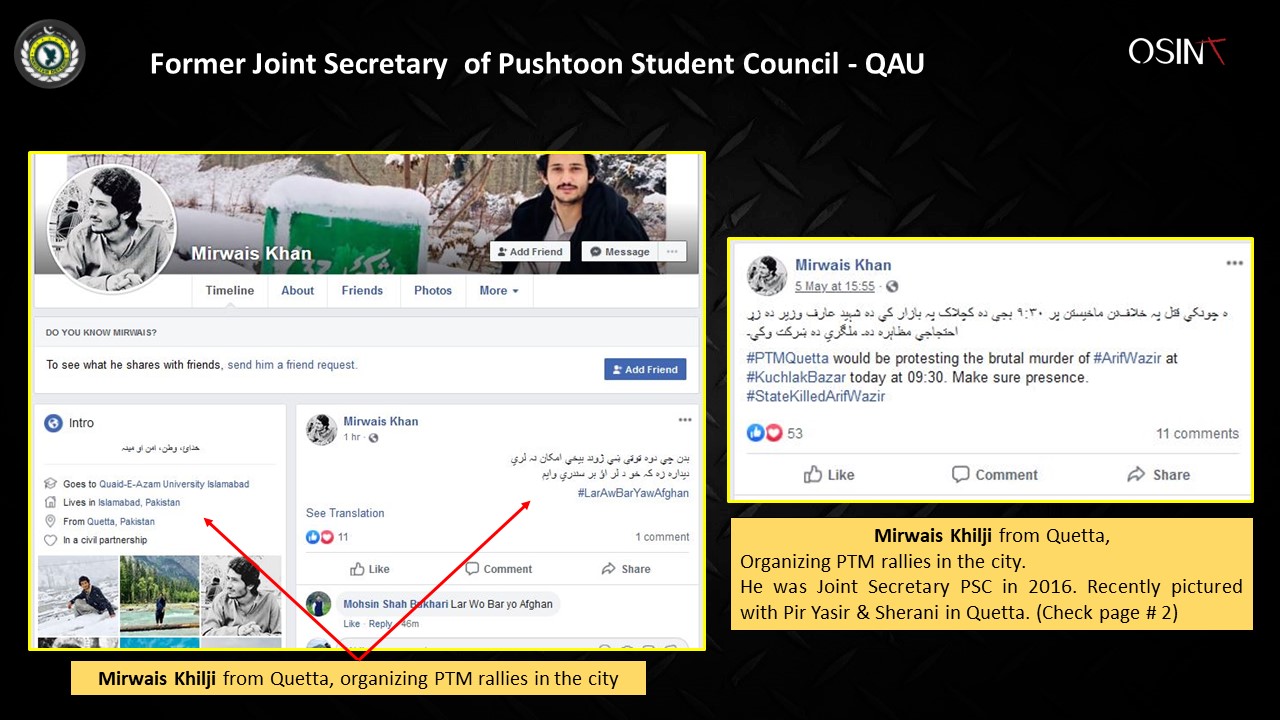Click the Share arrow icon on timeline post

[x=608, y=568]
